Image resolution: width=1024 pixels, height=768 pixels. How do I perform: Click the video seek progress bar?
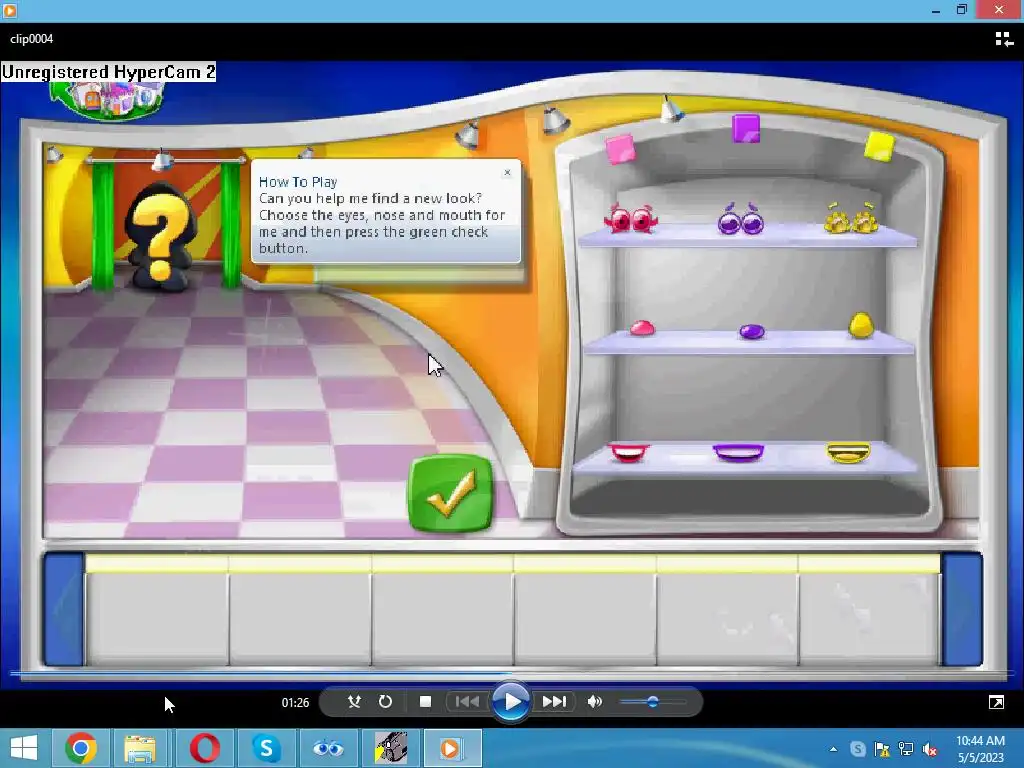(512, 673)
